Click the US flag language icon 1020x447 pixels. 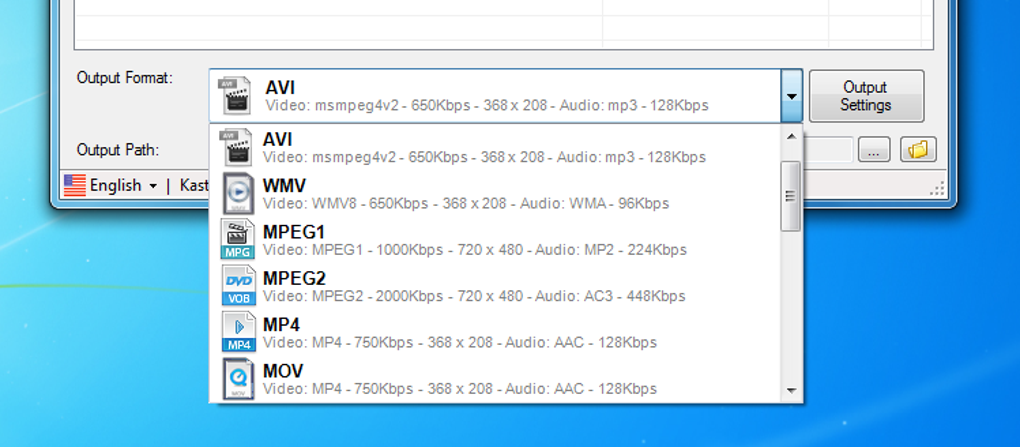pos(75,185)
